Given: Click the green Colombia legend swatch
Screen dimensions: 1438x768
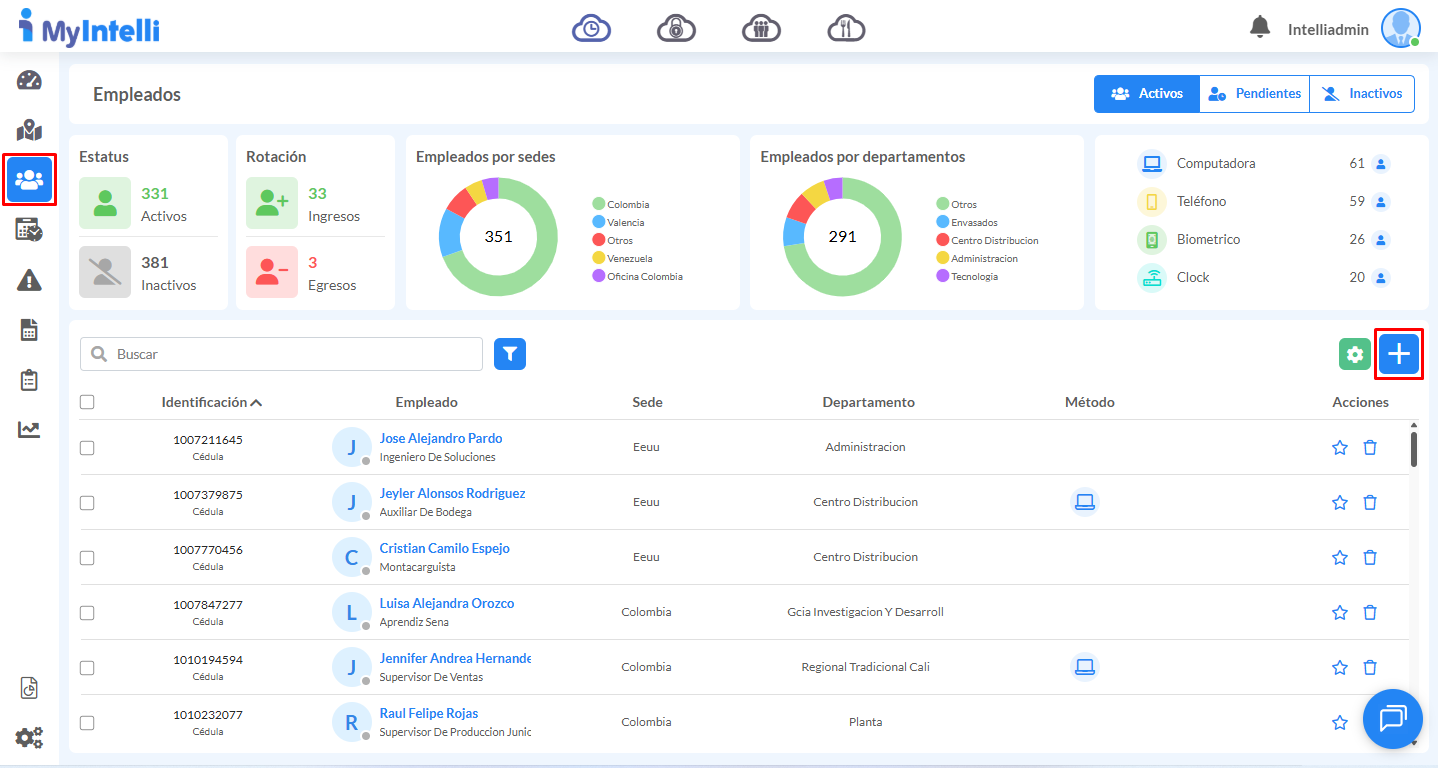Looking at the screenshot, I should pyautogui.click(x=599, y=204).
